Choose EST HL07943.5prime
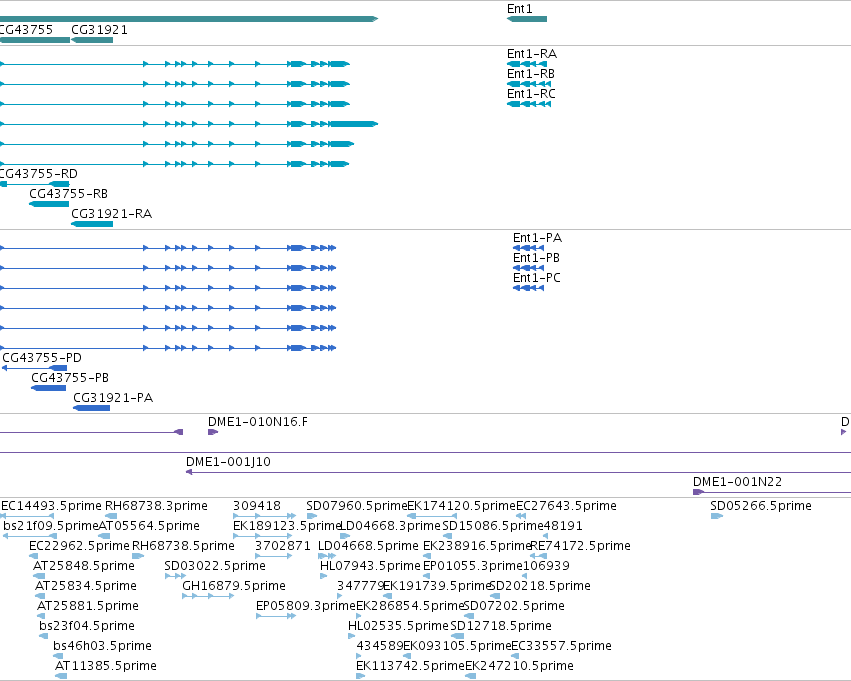This screenshot has width=851, height=681. pos(371,566)
